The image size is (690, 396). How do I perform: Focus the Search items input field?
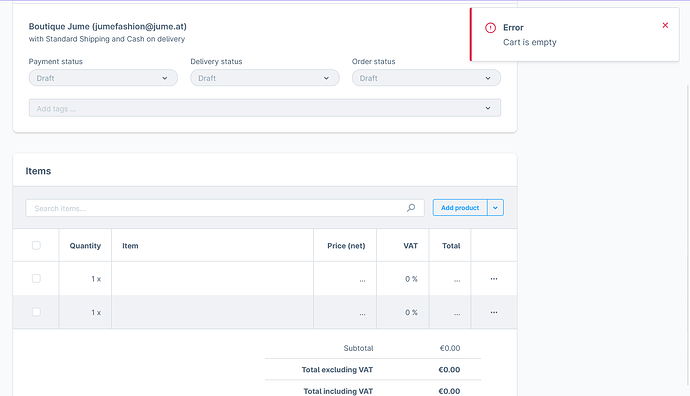[x=225, y=208]
